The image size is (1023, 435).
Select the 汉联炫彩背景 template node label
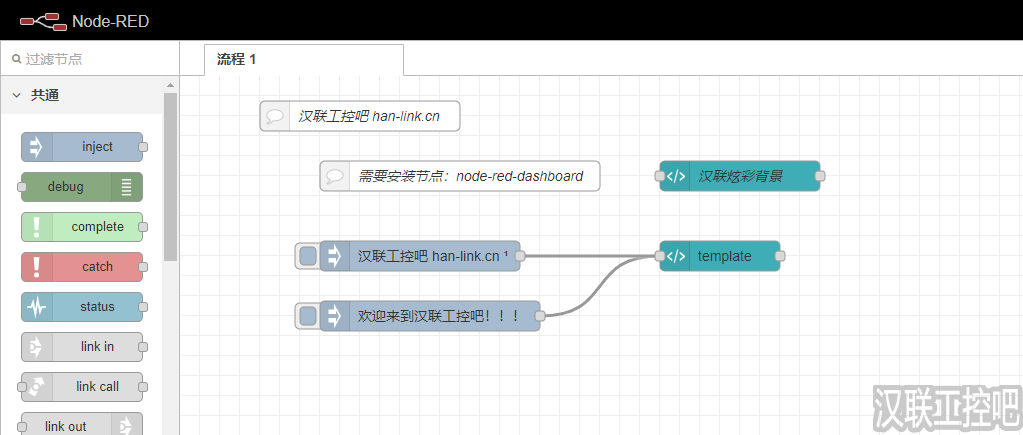(x=741, y=176)
